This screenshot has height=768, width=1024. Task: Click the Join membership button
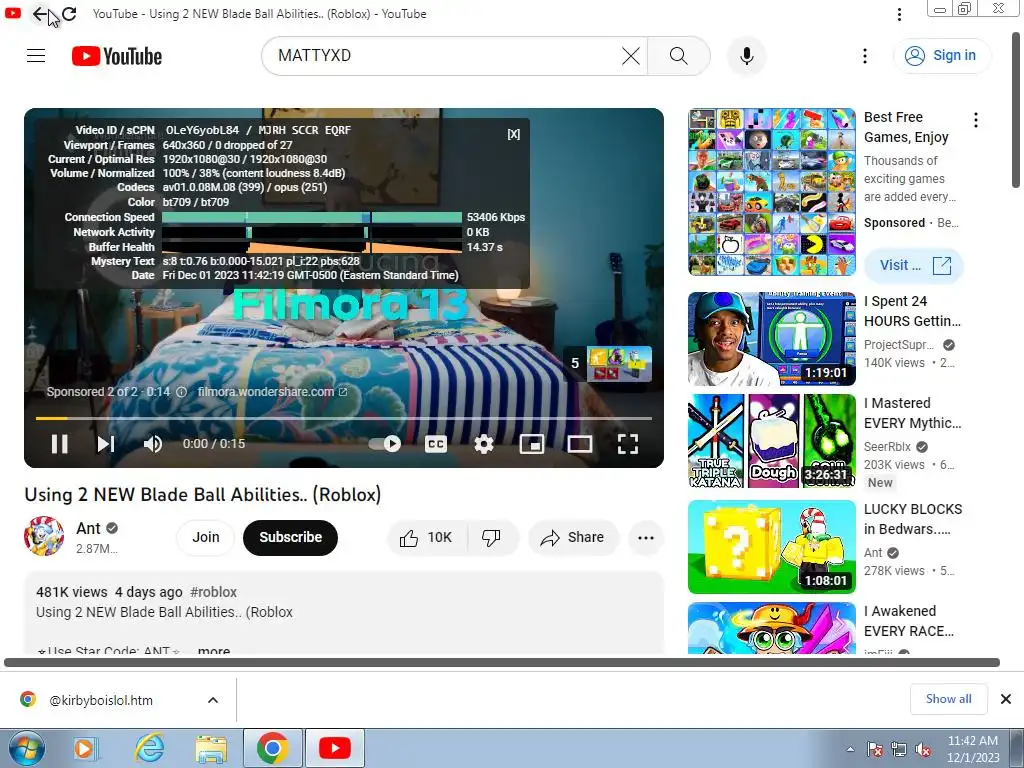coord(206,537)
